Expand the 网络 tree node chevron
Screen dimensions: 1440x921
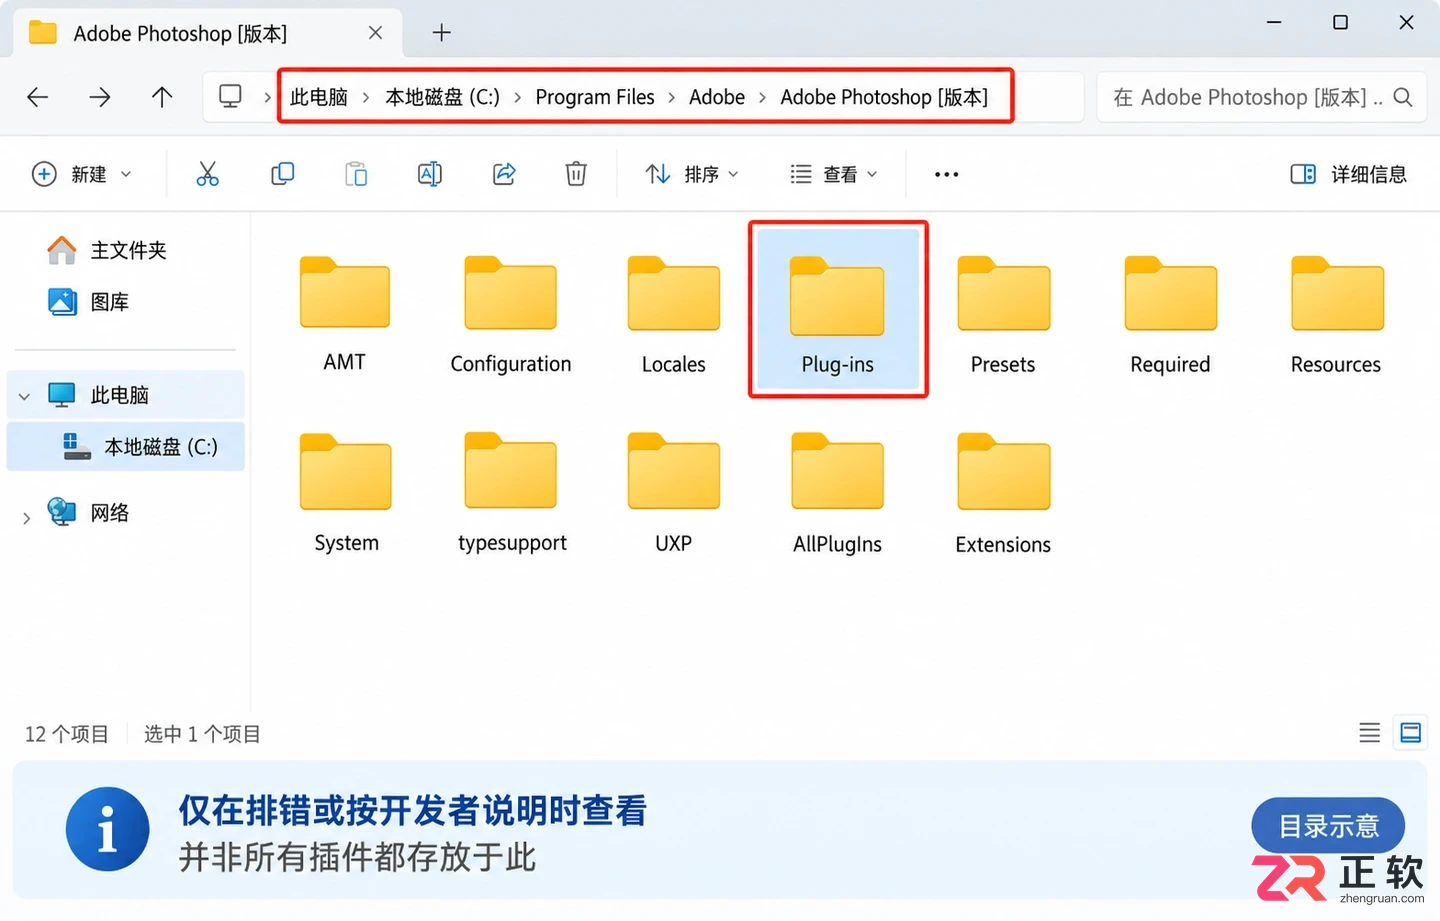(26, 517)
